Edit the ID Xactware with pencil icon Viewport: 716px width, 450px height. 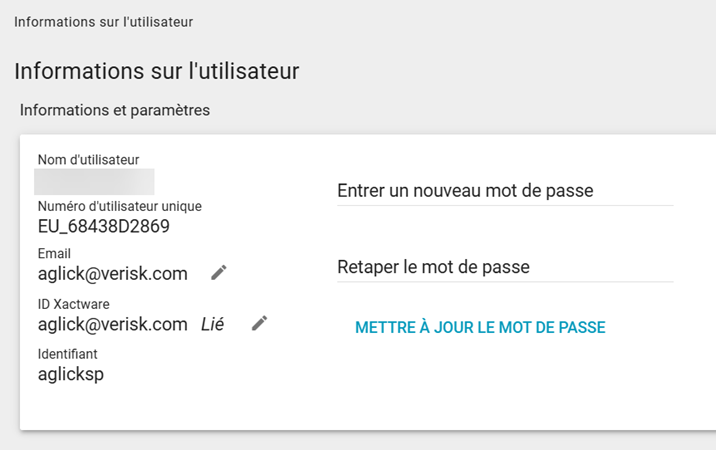(259, 322)
